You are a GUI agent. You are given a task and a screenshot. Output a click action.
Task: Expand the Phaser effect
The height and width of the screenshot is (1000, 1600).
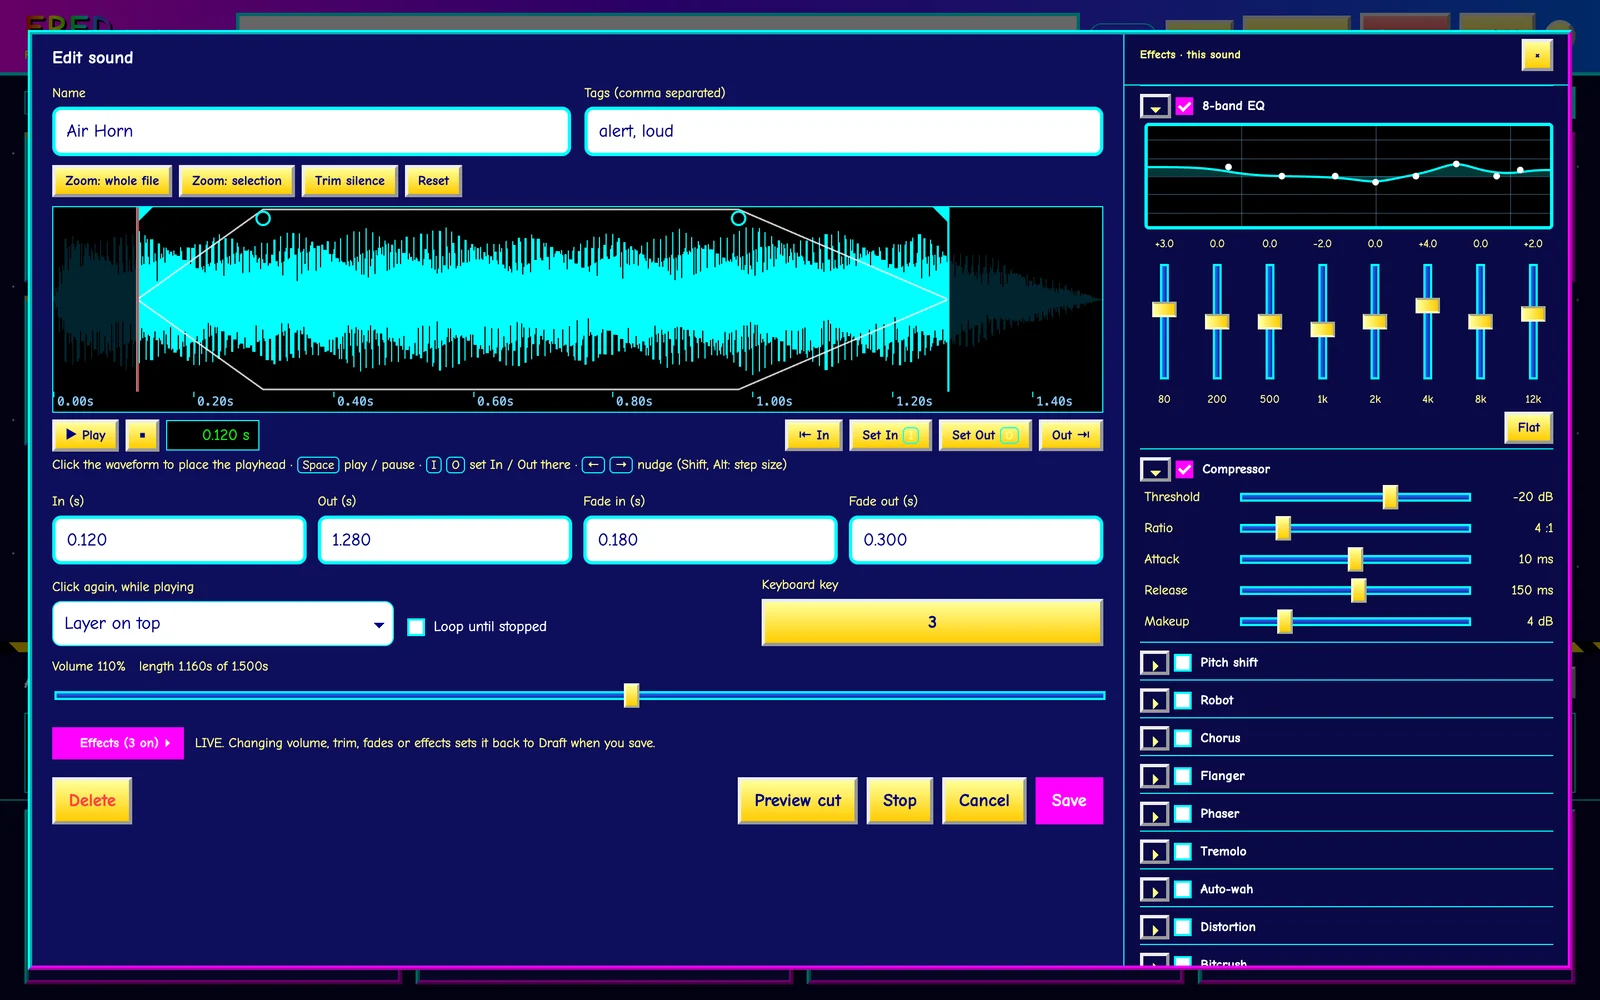pos(1154,815)
